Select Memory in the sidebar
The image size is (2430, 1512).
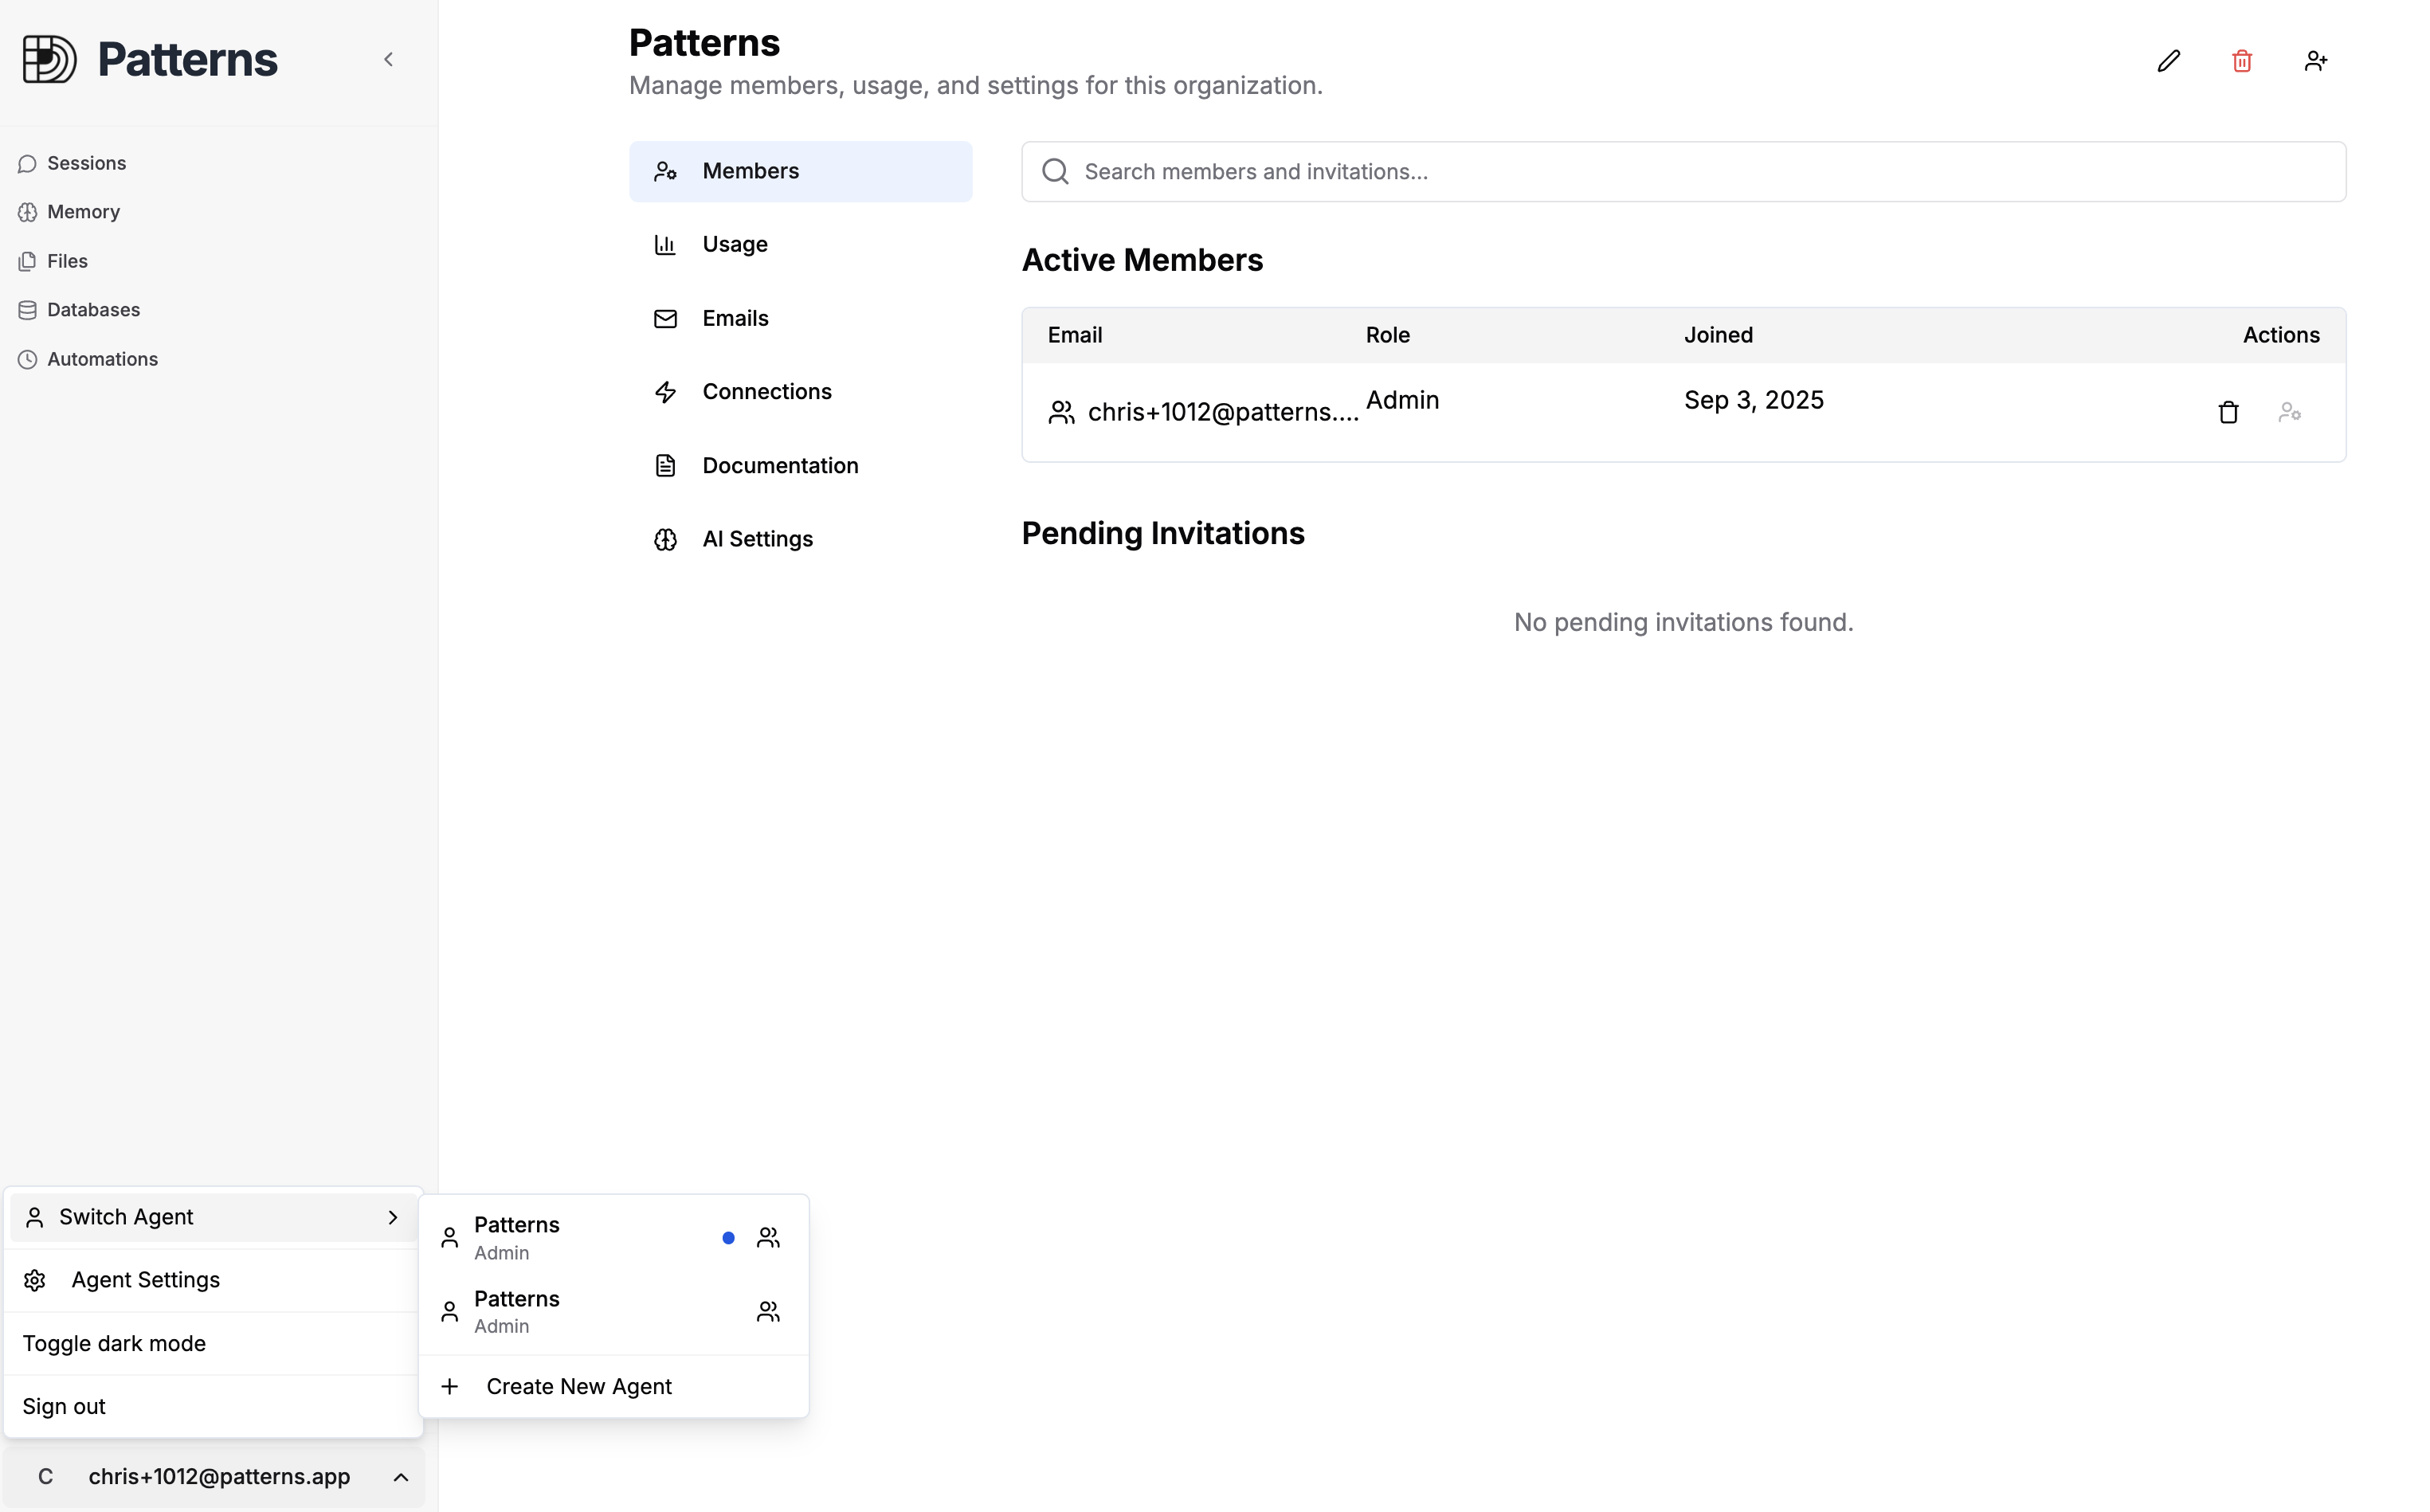point(84,211)
